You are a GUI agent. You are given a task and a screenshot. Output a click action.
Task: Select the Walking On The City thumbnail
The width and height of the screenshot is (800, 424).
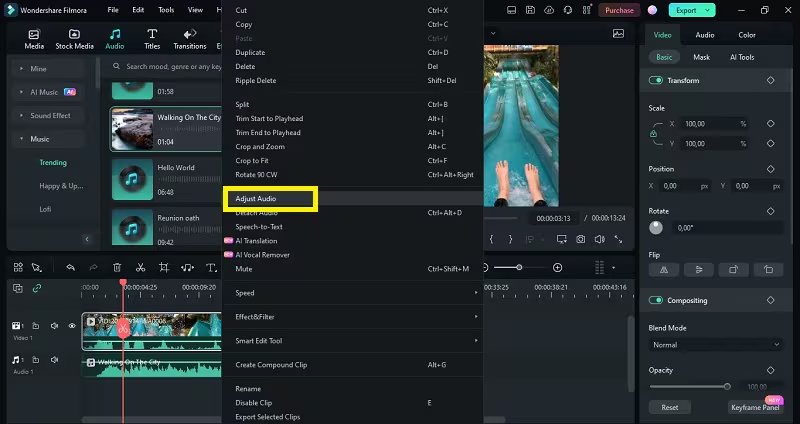(x=132, y=129)
